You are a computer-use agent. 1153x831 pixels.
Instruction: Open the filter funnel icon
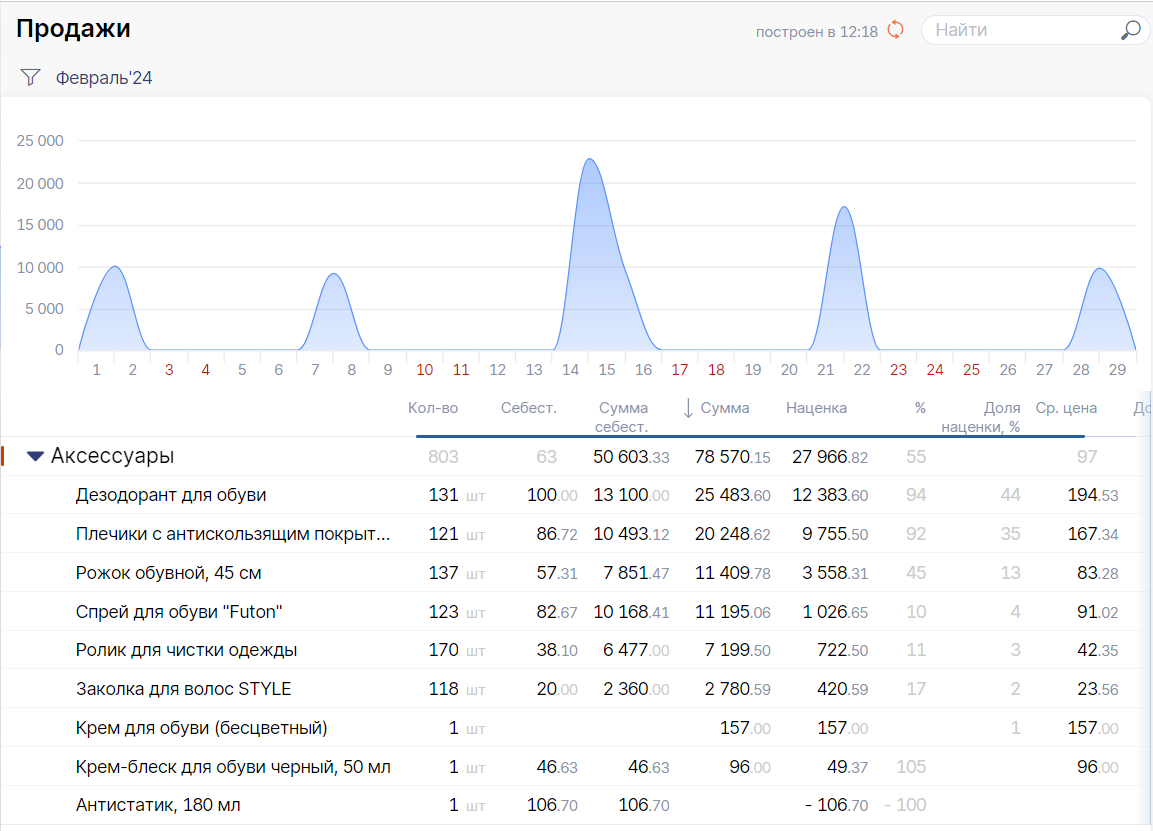point(30,77)
